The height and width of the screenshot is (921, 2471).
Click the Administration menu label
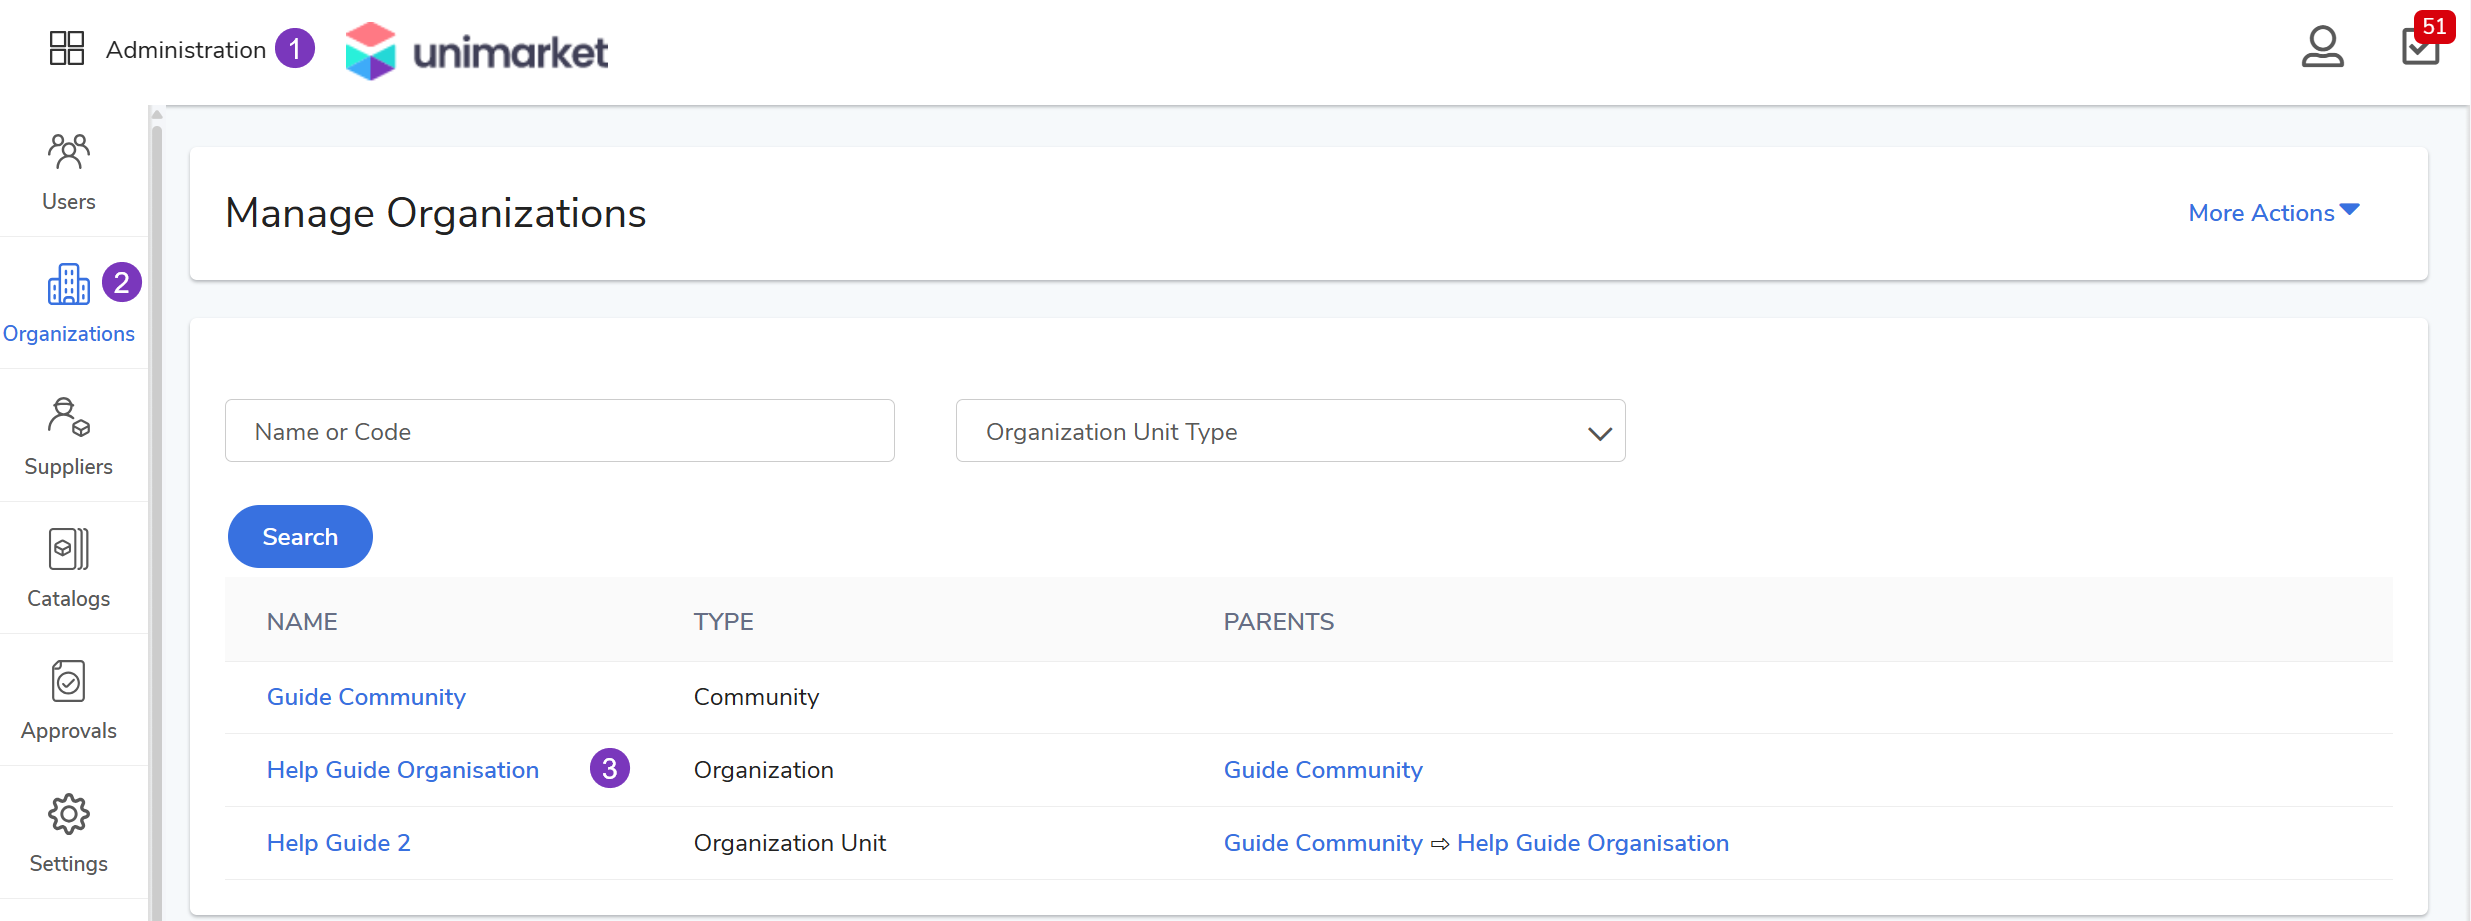[186, 50]
